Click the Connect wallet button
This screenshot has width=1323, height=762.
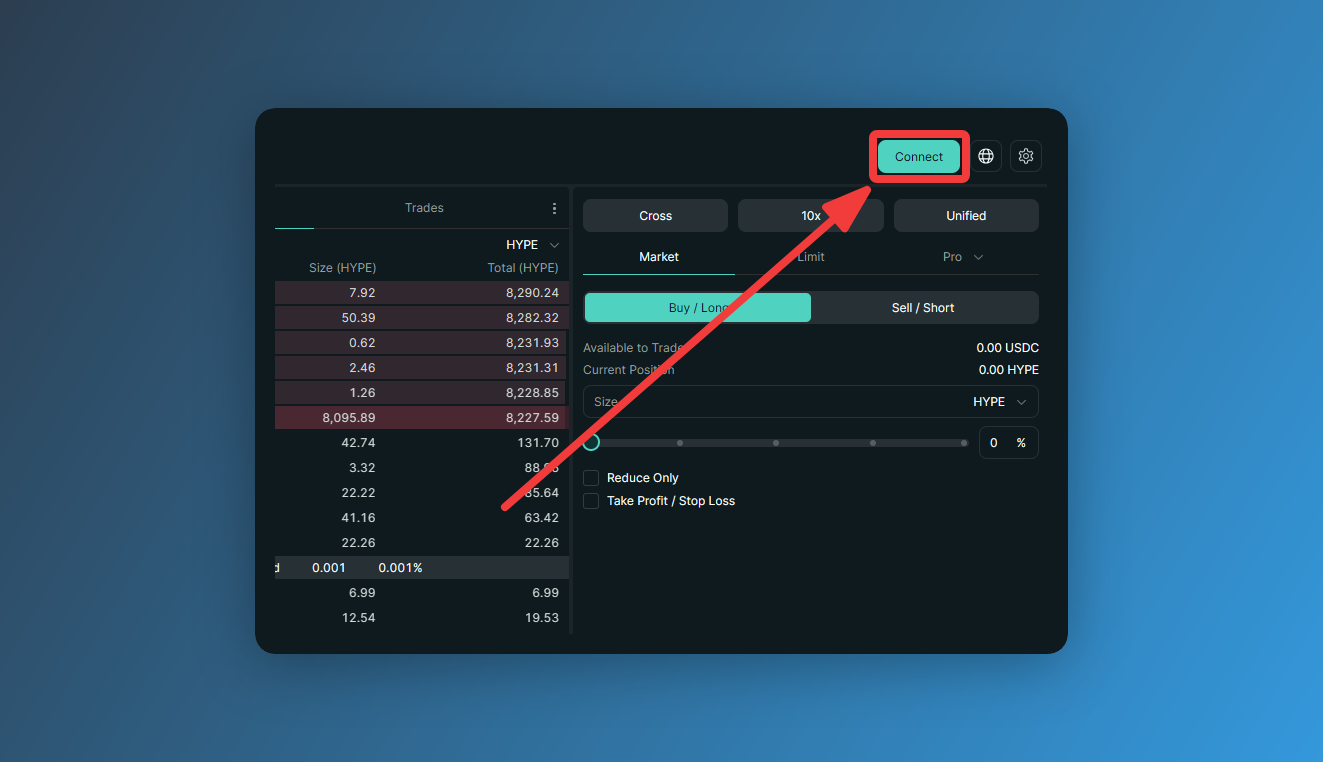[x=918, y=157]
